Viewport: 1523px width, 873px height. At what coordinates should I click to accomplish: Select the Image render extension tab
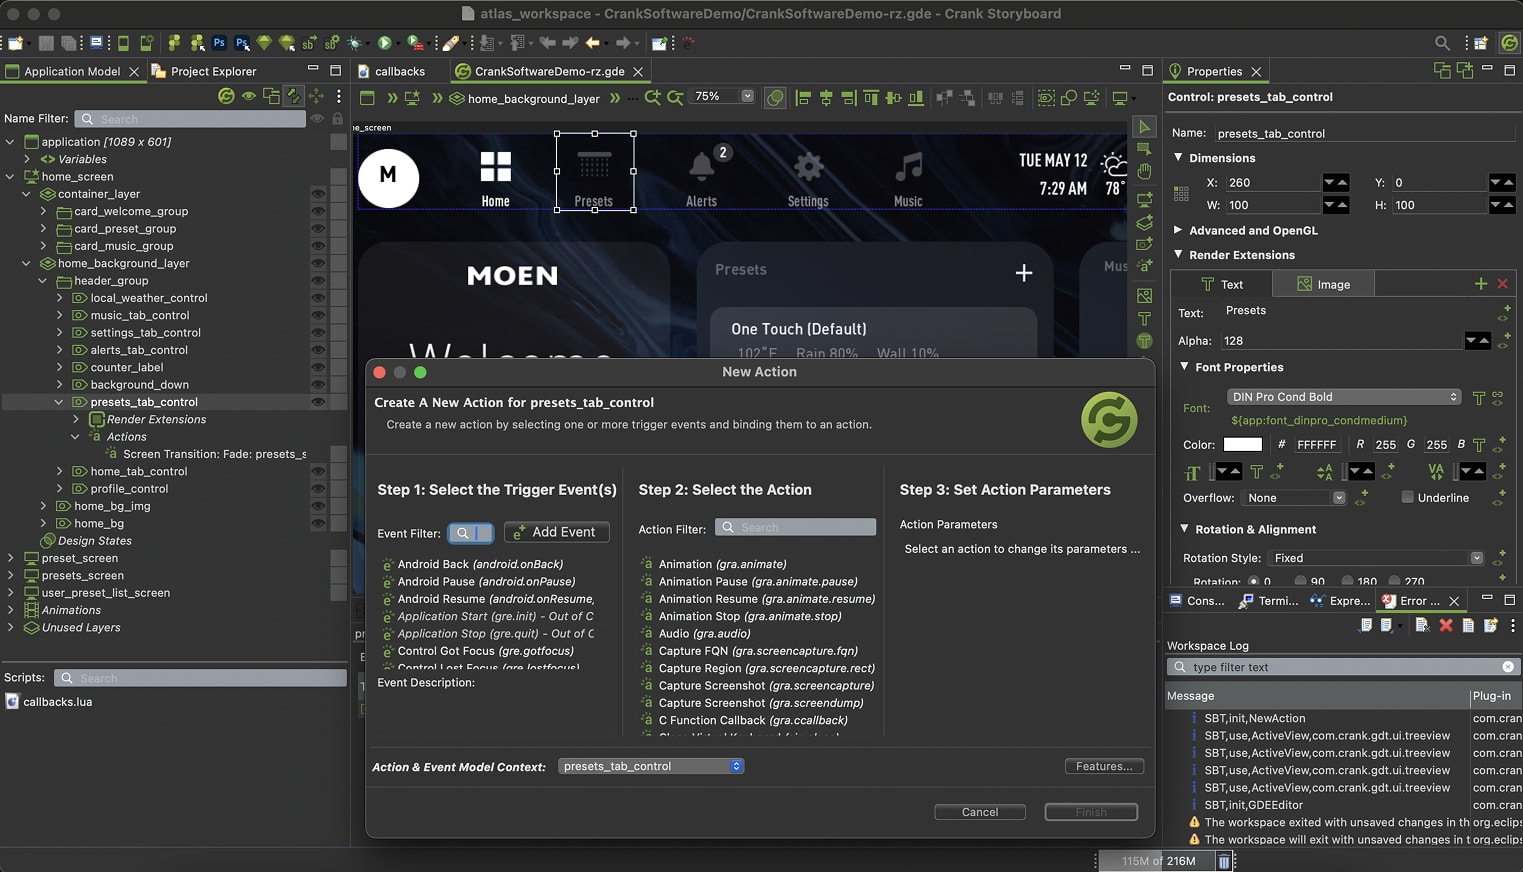click(x=1323, y=284)
